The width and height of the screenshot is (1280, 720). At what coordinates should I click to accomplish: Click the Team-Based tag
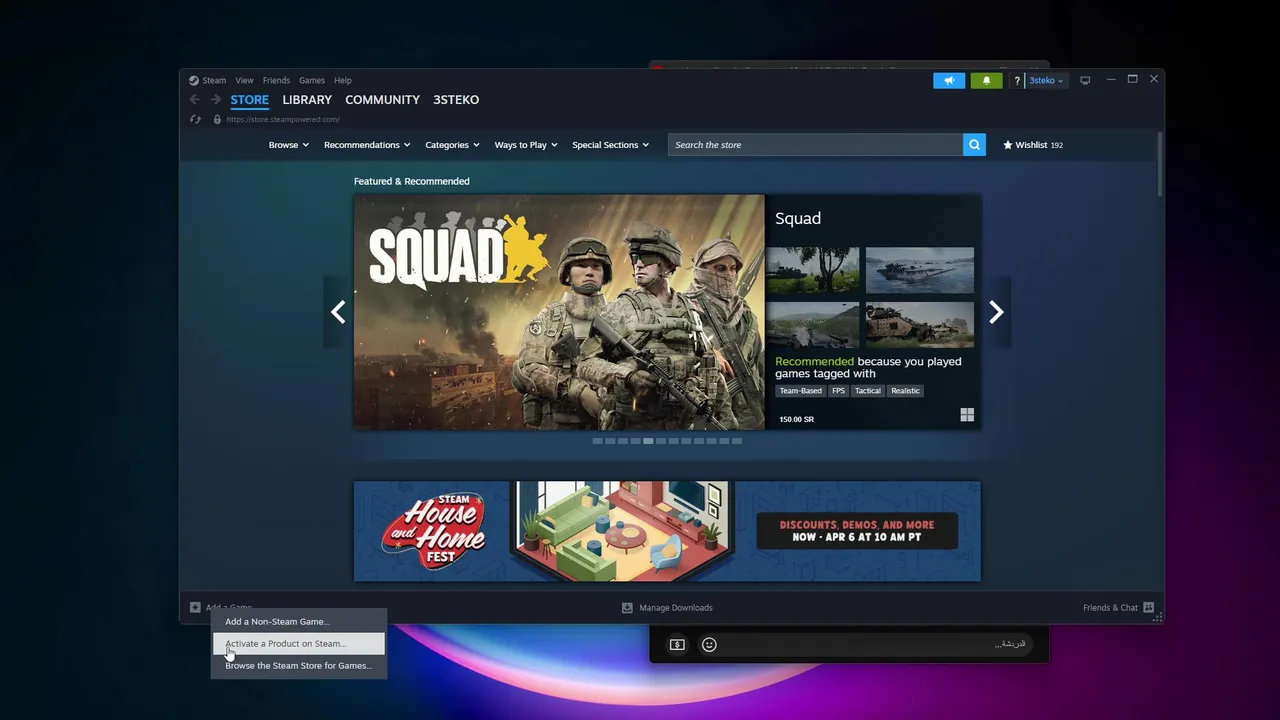pyautogui.click(x=800, y=391)
